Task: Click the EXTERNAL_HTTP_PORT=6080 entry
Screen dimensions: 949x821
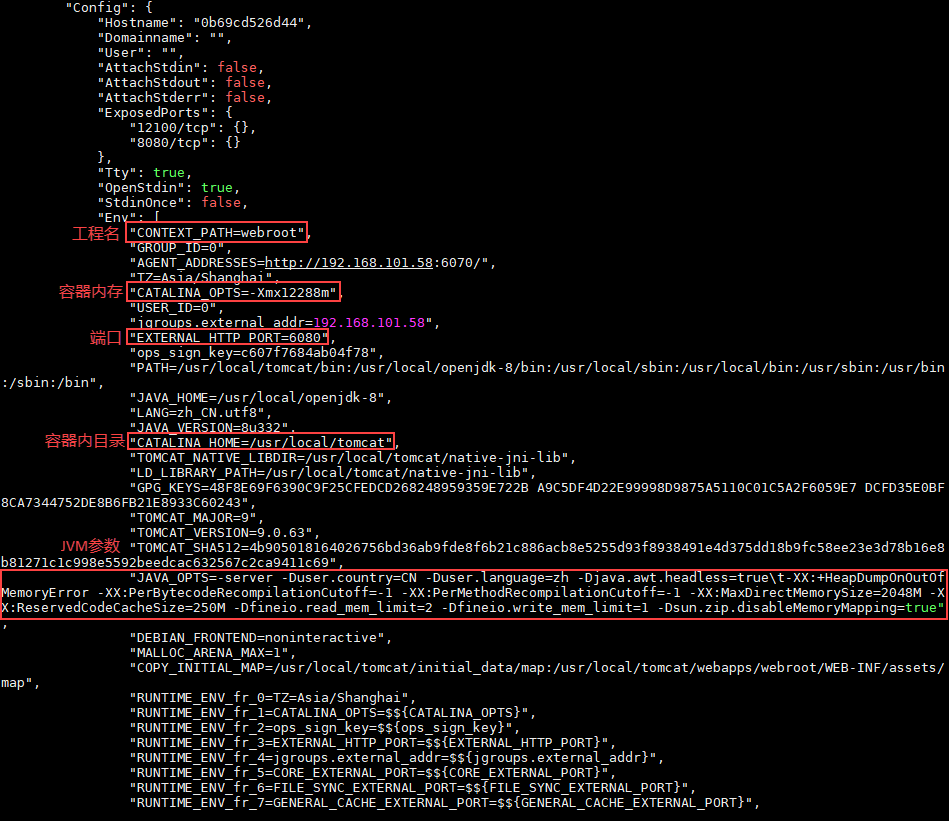Action: [229, 338]
